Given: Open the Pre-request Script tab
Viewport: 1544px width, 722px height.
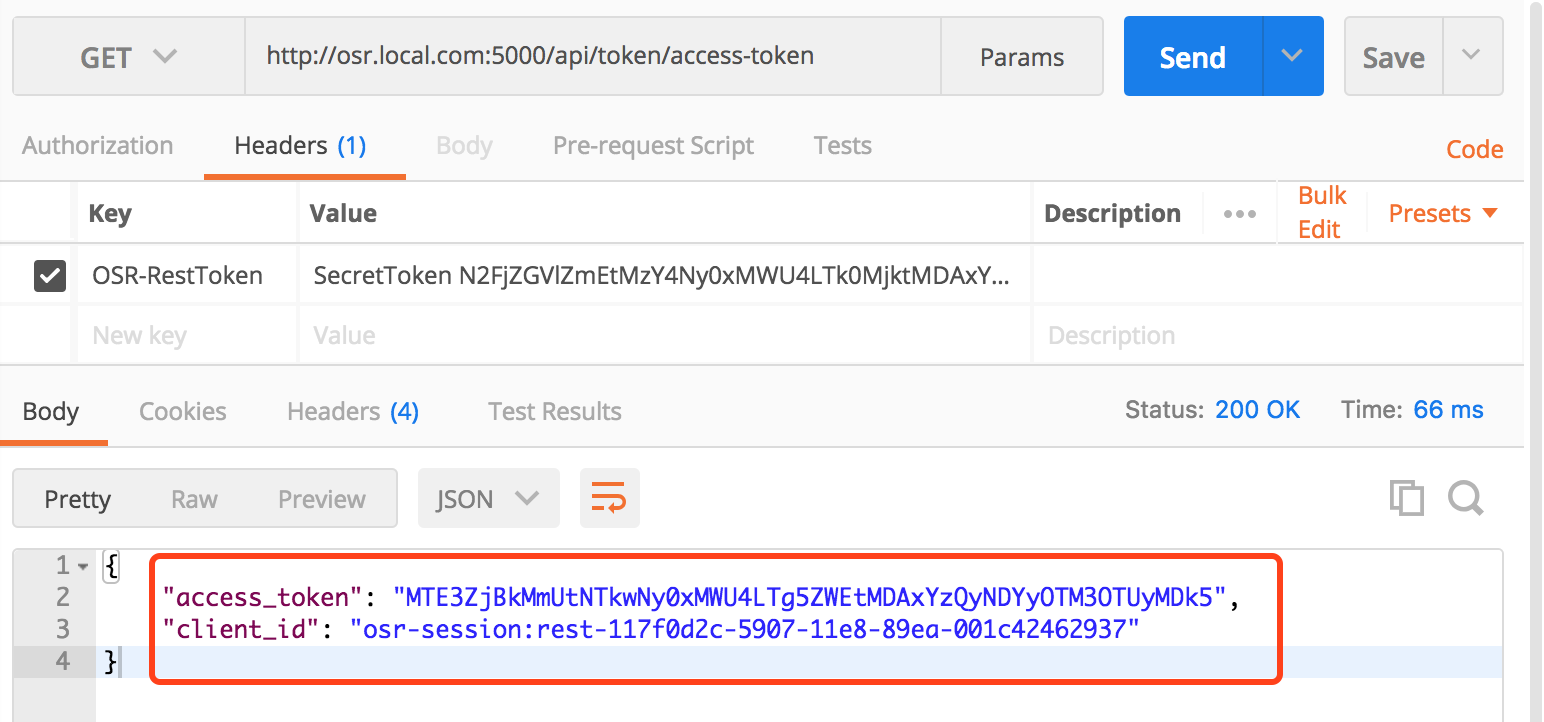Looking at the screenshot, I should coord(653,146).
